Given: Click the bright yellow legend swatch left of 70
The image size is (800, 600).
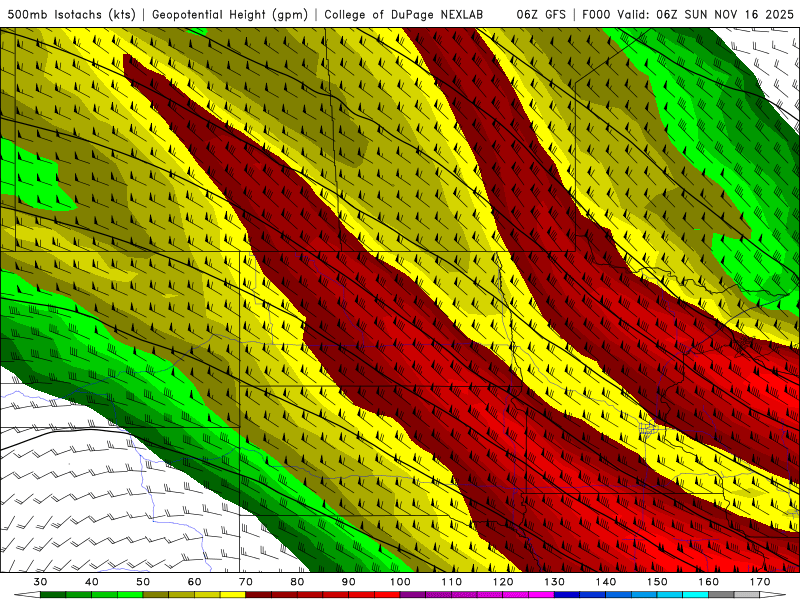Looking at the screenshot, I should pyautogui.click(x=233, y=596).
